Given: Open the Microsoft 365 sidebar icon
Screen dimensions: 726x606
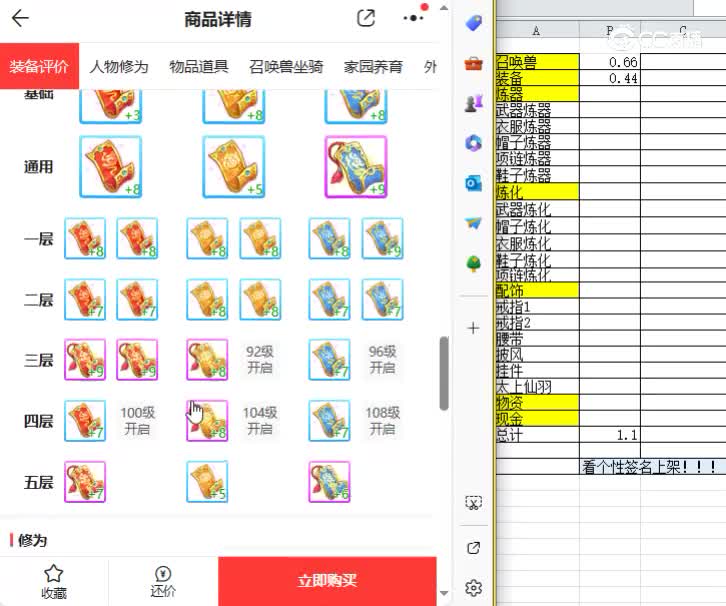Looking at the screenshot, I should click(473, 143).
